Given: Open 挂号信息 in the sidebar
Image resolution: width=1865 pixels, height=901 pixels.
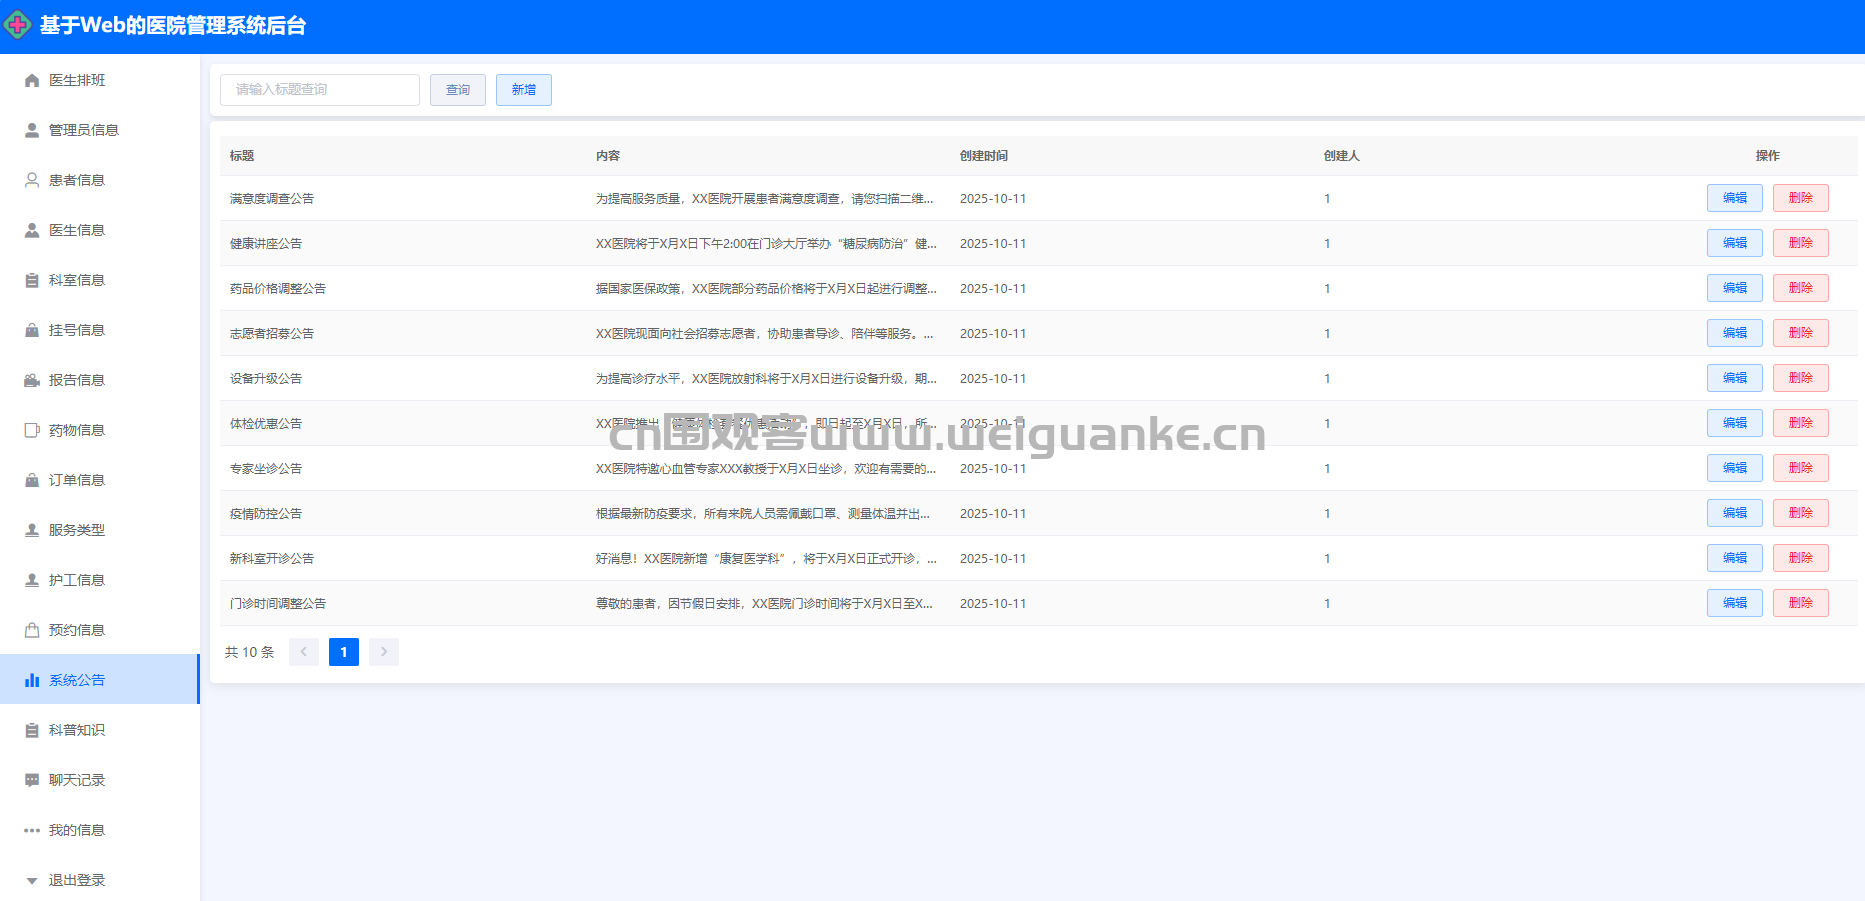Looking at the screenshot, I should (x=77, y=330).
